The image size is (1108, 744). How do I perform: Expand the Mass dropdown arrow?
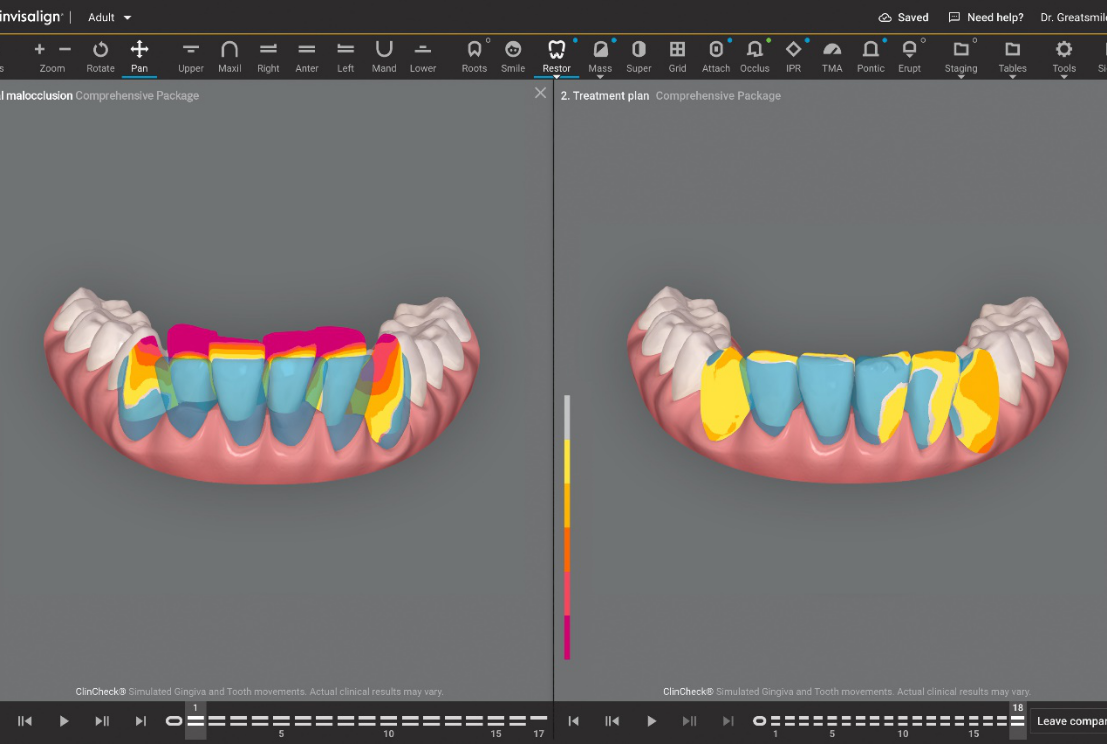pos(600,76)
